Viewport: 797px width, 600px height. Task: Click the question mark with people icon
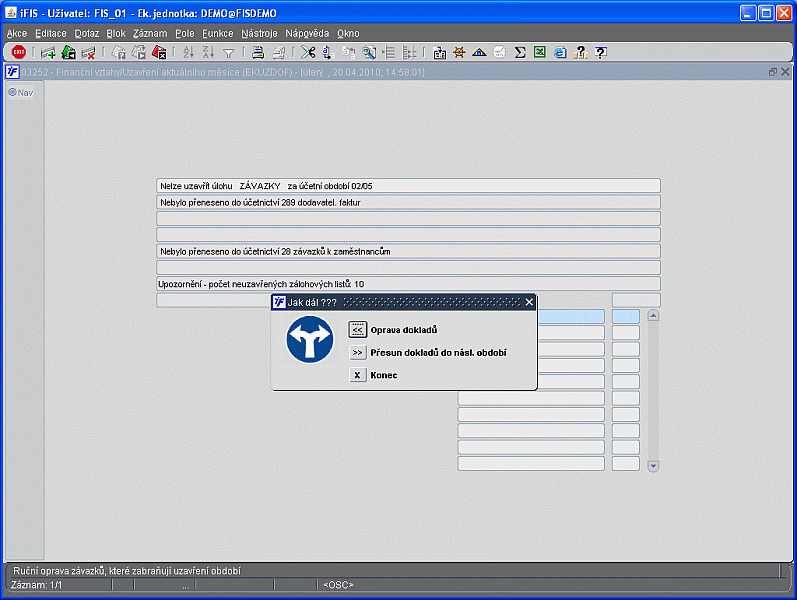580,52
